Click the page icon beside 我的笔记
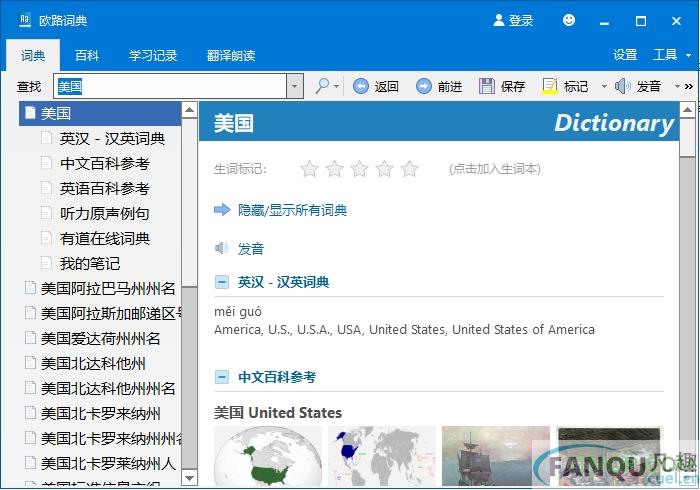This screenshot has width=700, height=490. tap(46, 263)
